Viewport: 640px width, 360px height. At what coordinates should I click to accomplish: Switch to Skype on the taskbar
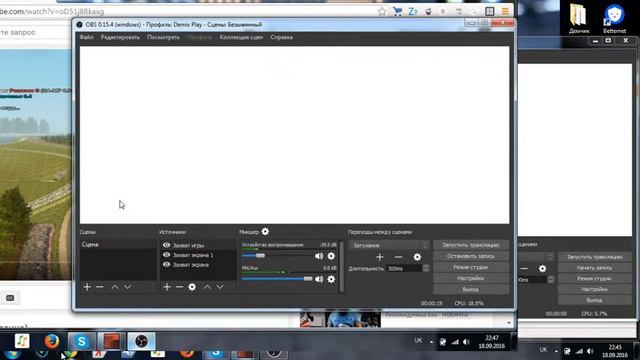tap(81, 341)
